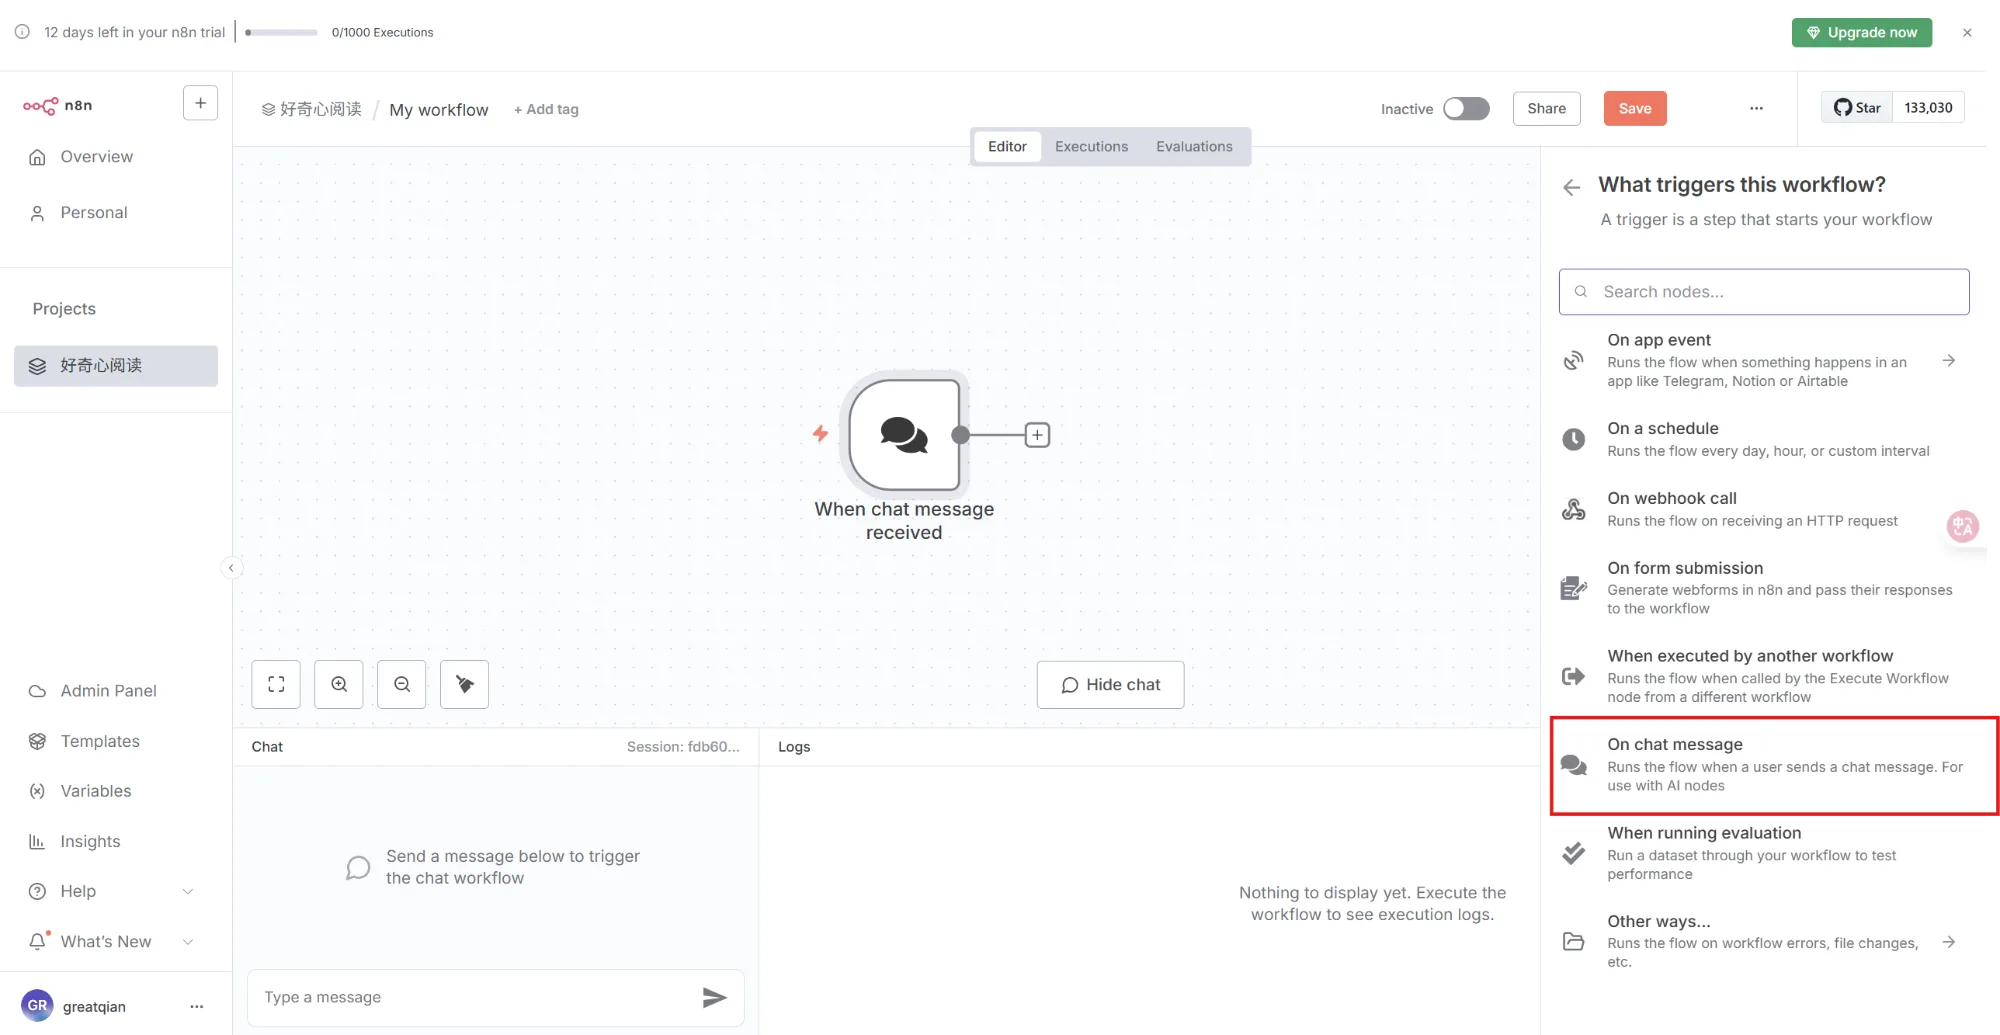Open Variables from the sidebar
Screen dimensions: 2000x1035
(x=96, y=791)
